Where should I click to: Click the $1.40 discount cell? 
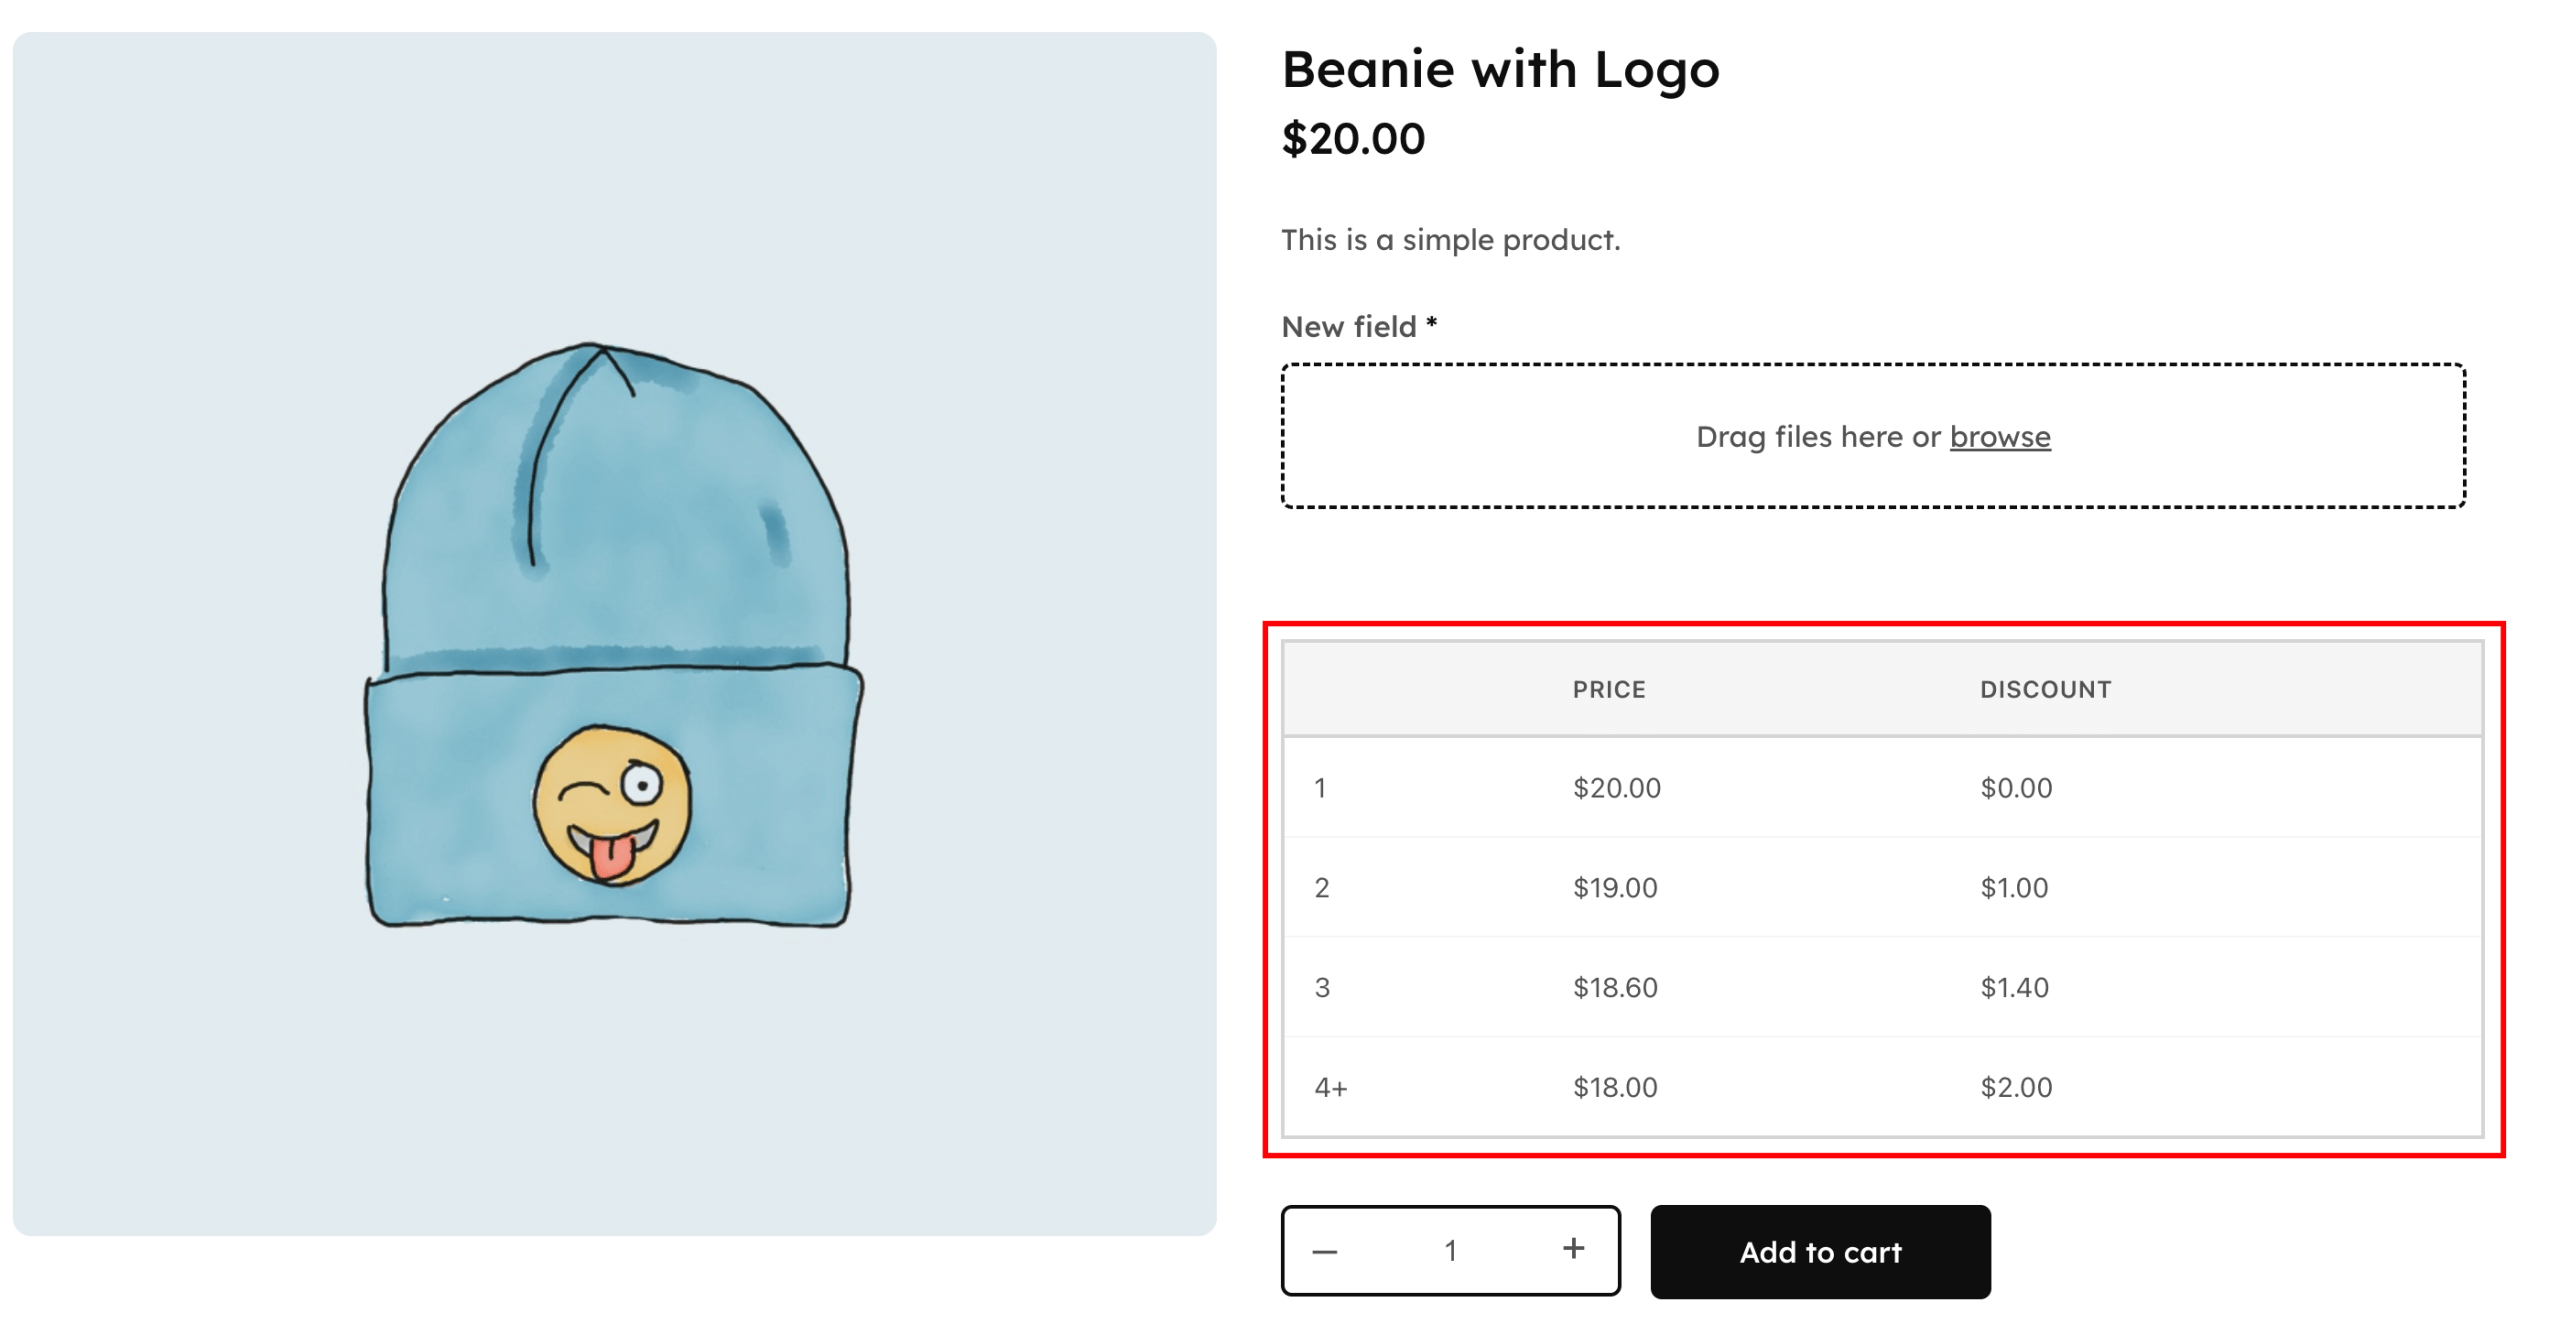(x=2015, y=987)
